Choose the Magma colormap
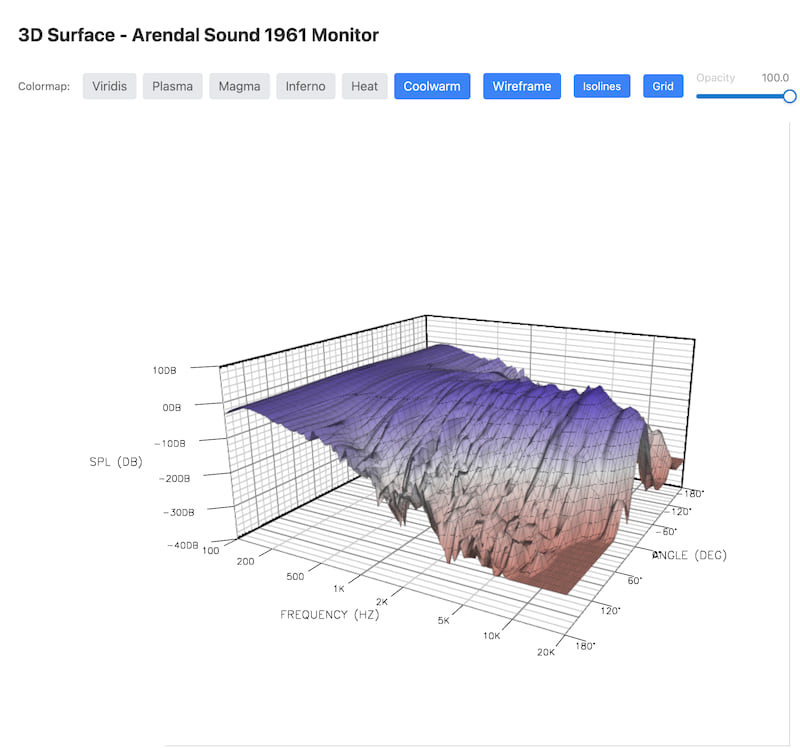The image size is (800, 748). tap(239, 86)
